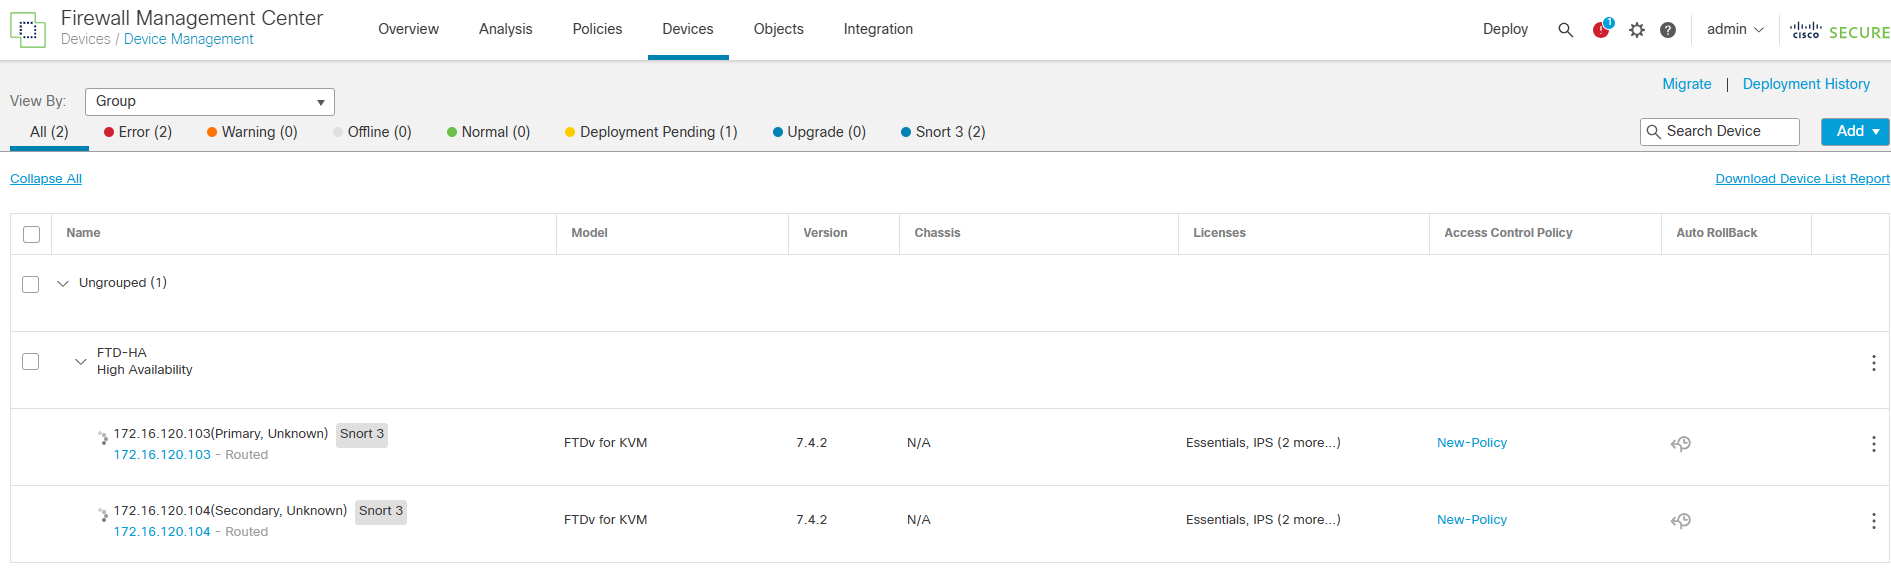Click the Migrate link
The image size is (1891, 578).
click(1686, 84)
